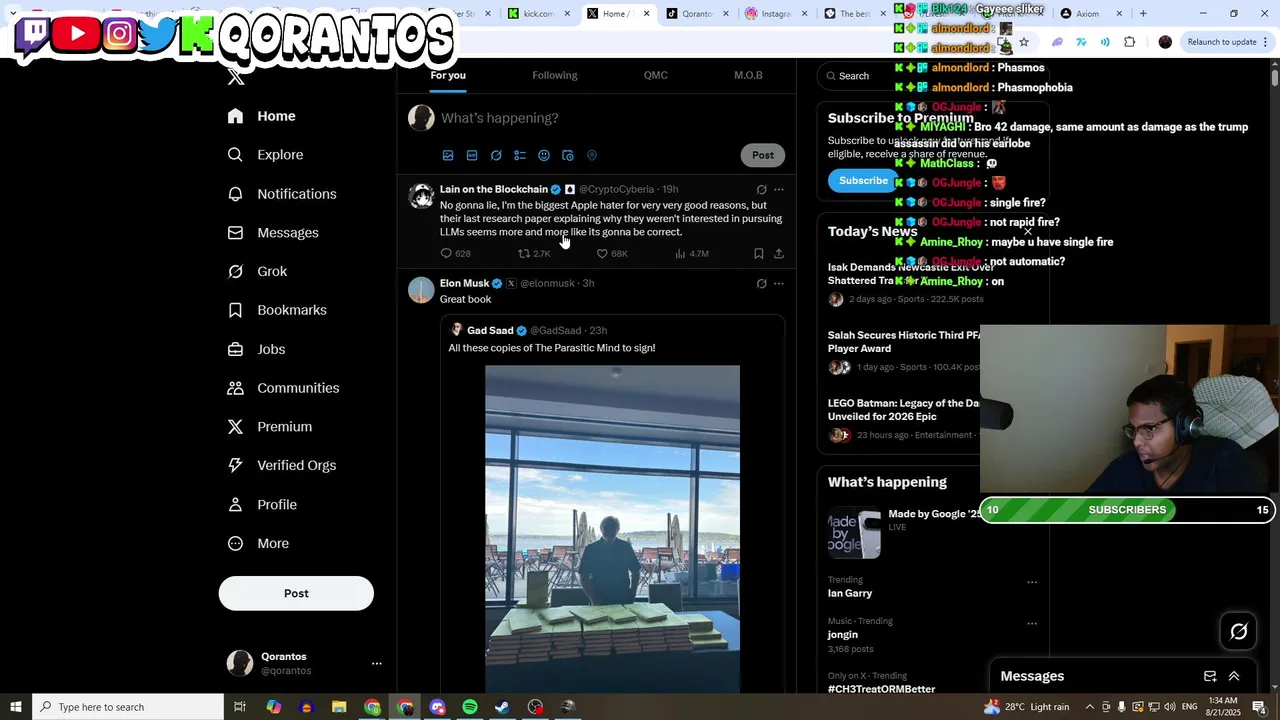The height and width of the screenshot is (720, 1280).
Task: Subscribe to Premium
Action: click(x=863, y=181)
